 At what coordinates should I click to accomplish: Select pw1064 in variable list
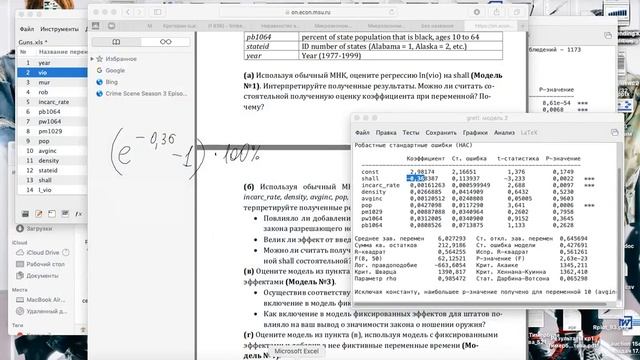pyautogui.click(x=52, y=122)
